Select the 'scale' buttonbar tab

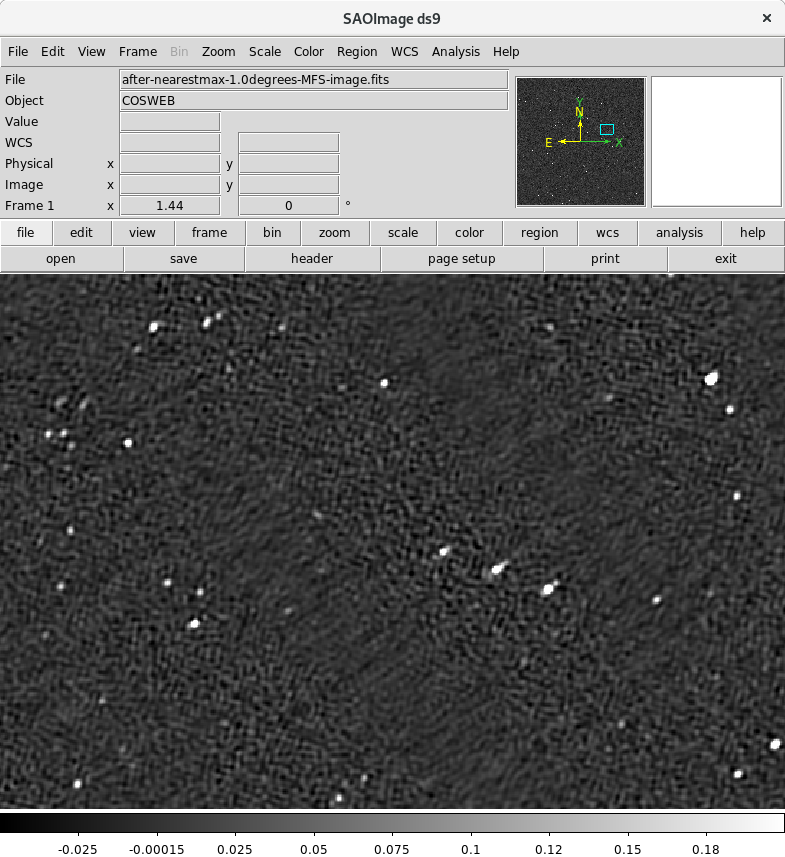pos(403,233)
